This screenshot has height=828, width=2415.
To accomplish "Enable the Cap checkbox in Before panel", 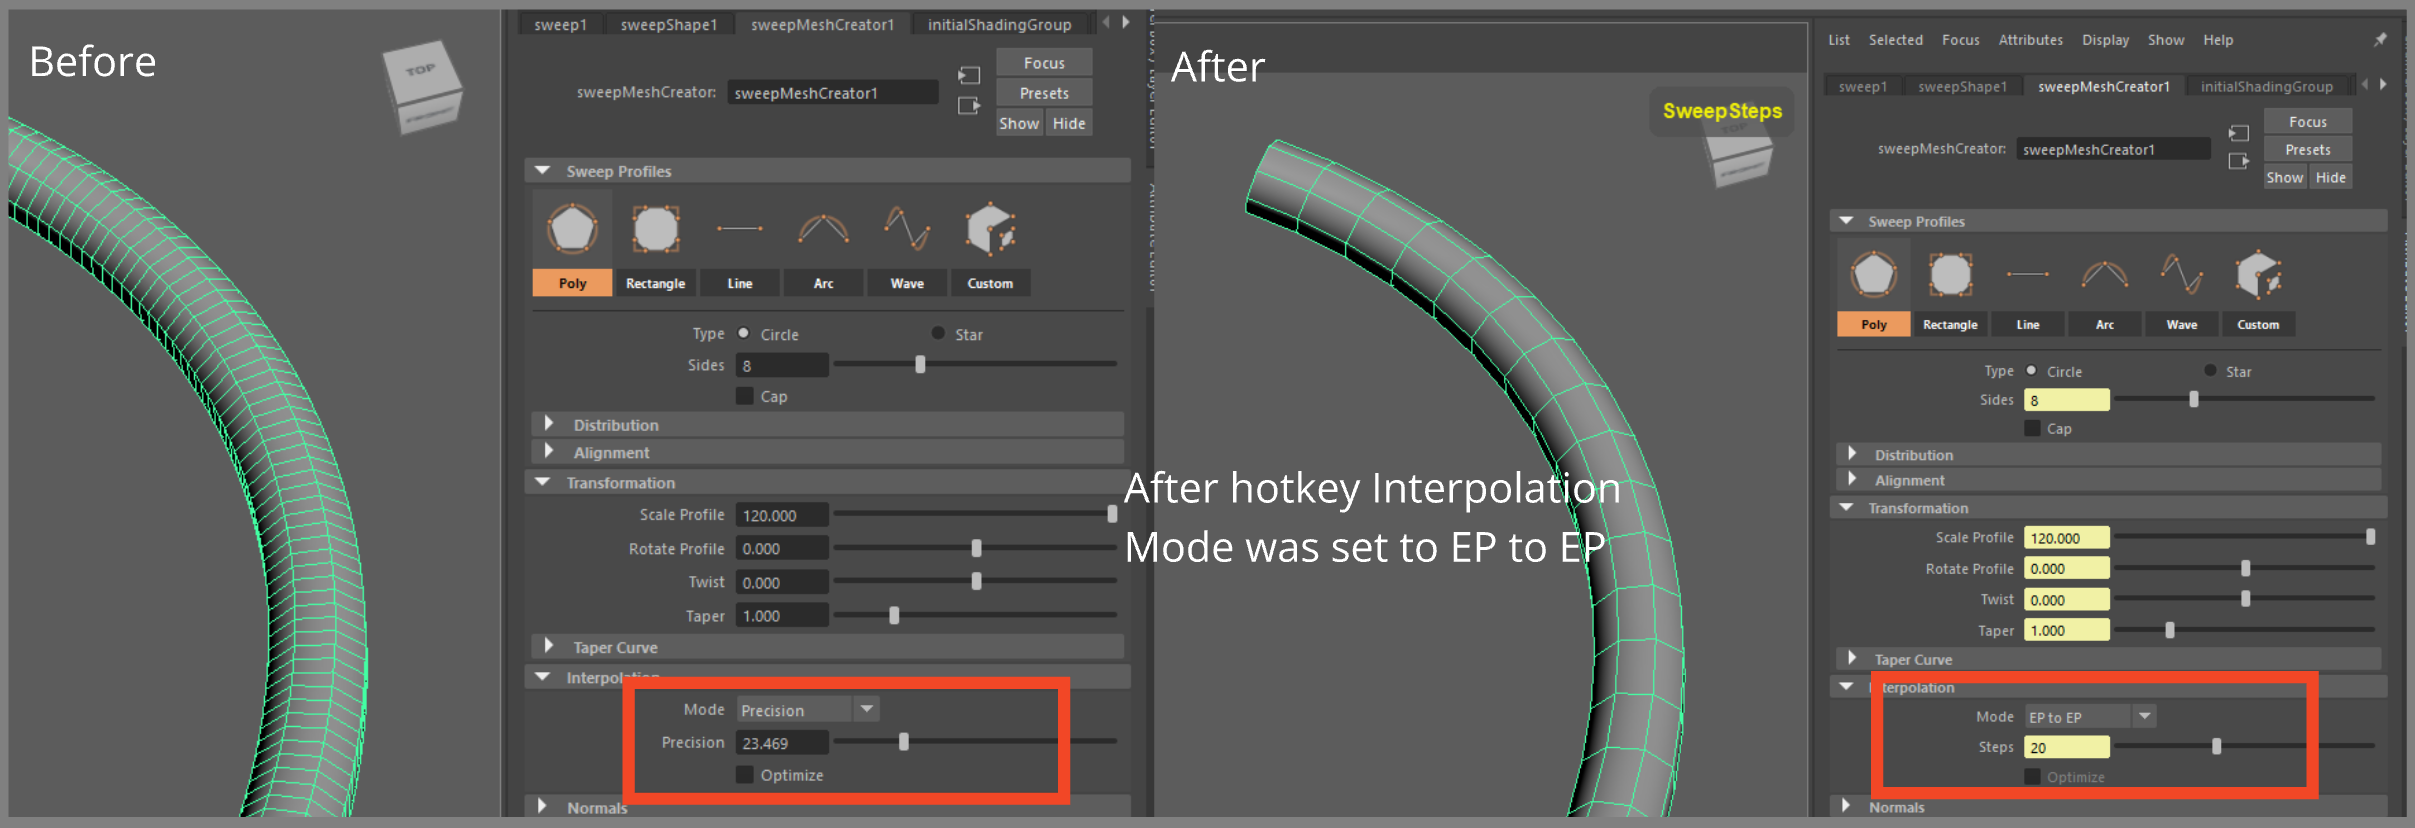I will (745, 396).
